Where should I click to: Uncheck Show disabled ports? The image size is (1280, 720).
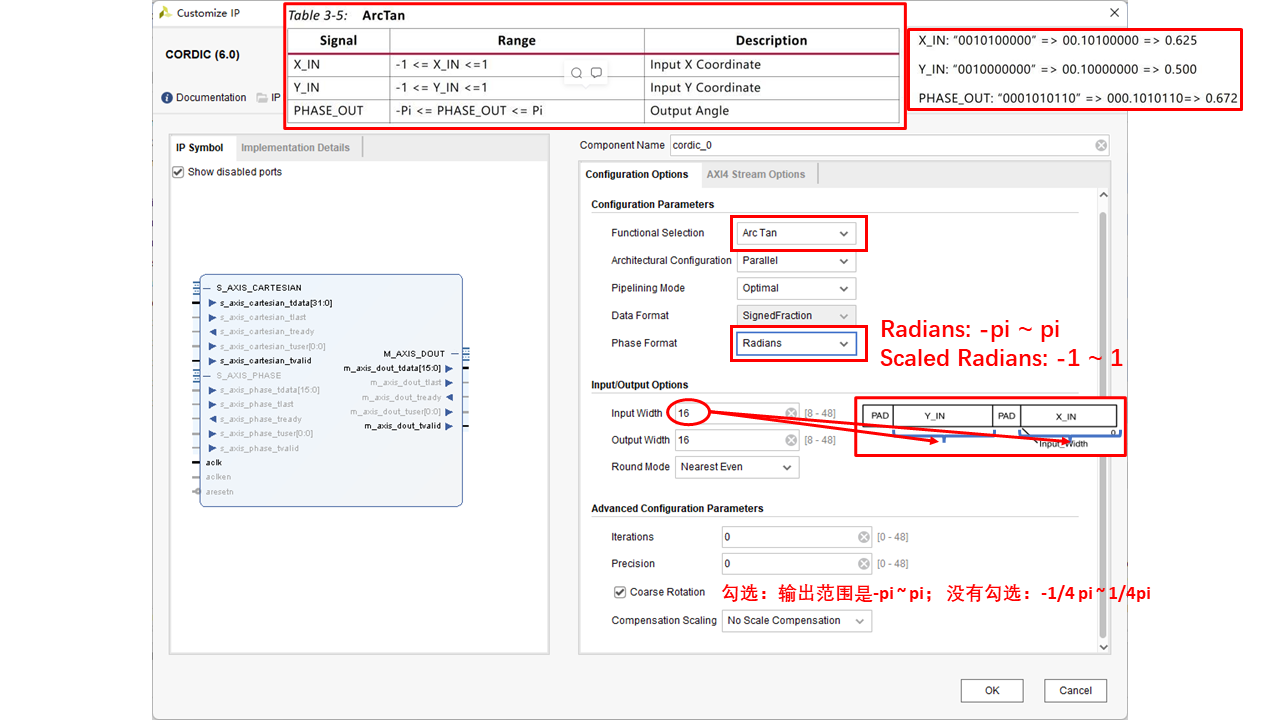(177, 171)
